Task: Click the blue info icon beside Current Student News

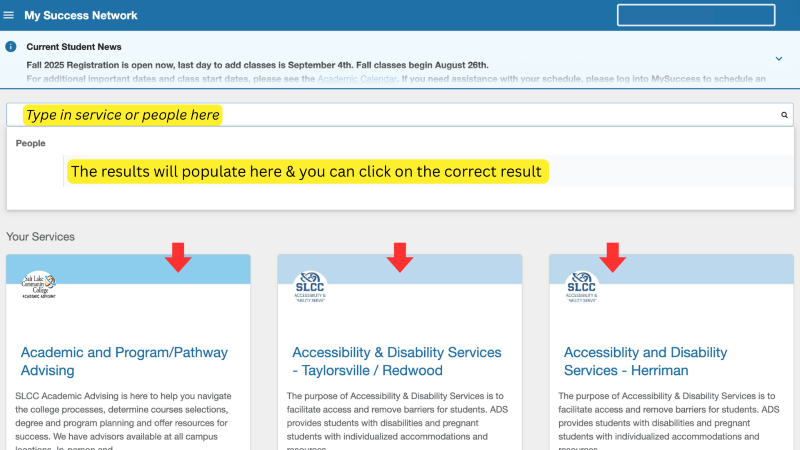Action: click(x=11, y=47)
